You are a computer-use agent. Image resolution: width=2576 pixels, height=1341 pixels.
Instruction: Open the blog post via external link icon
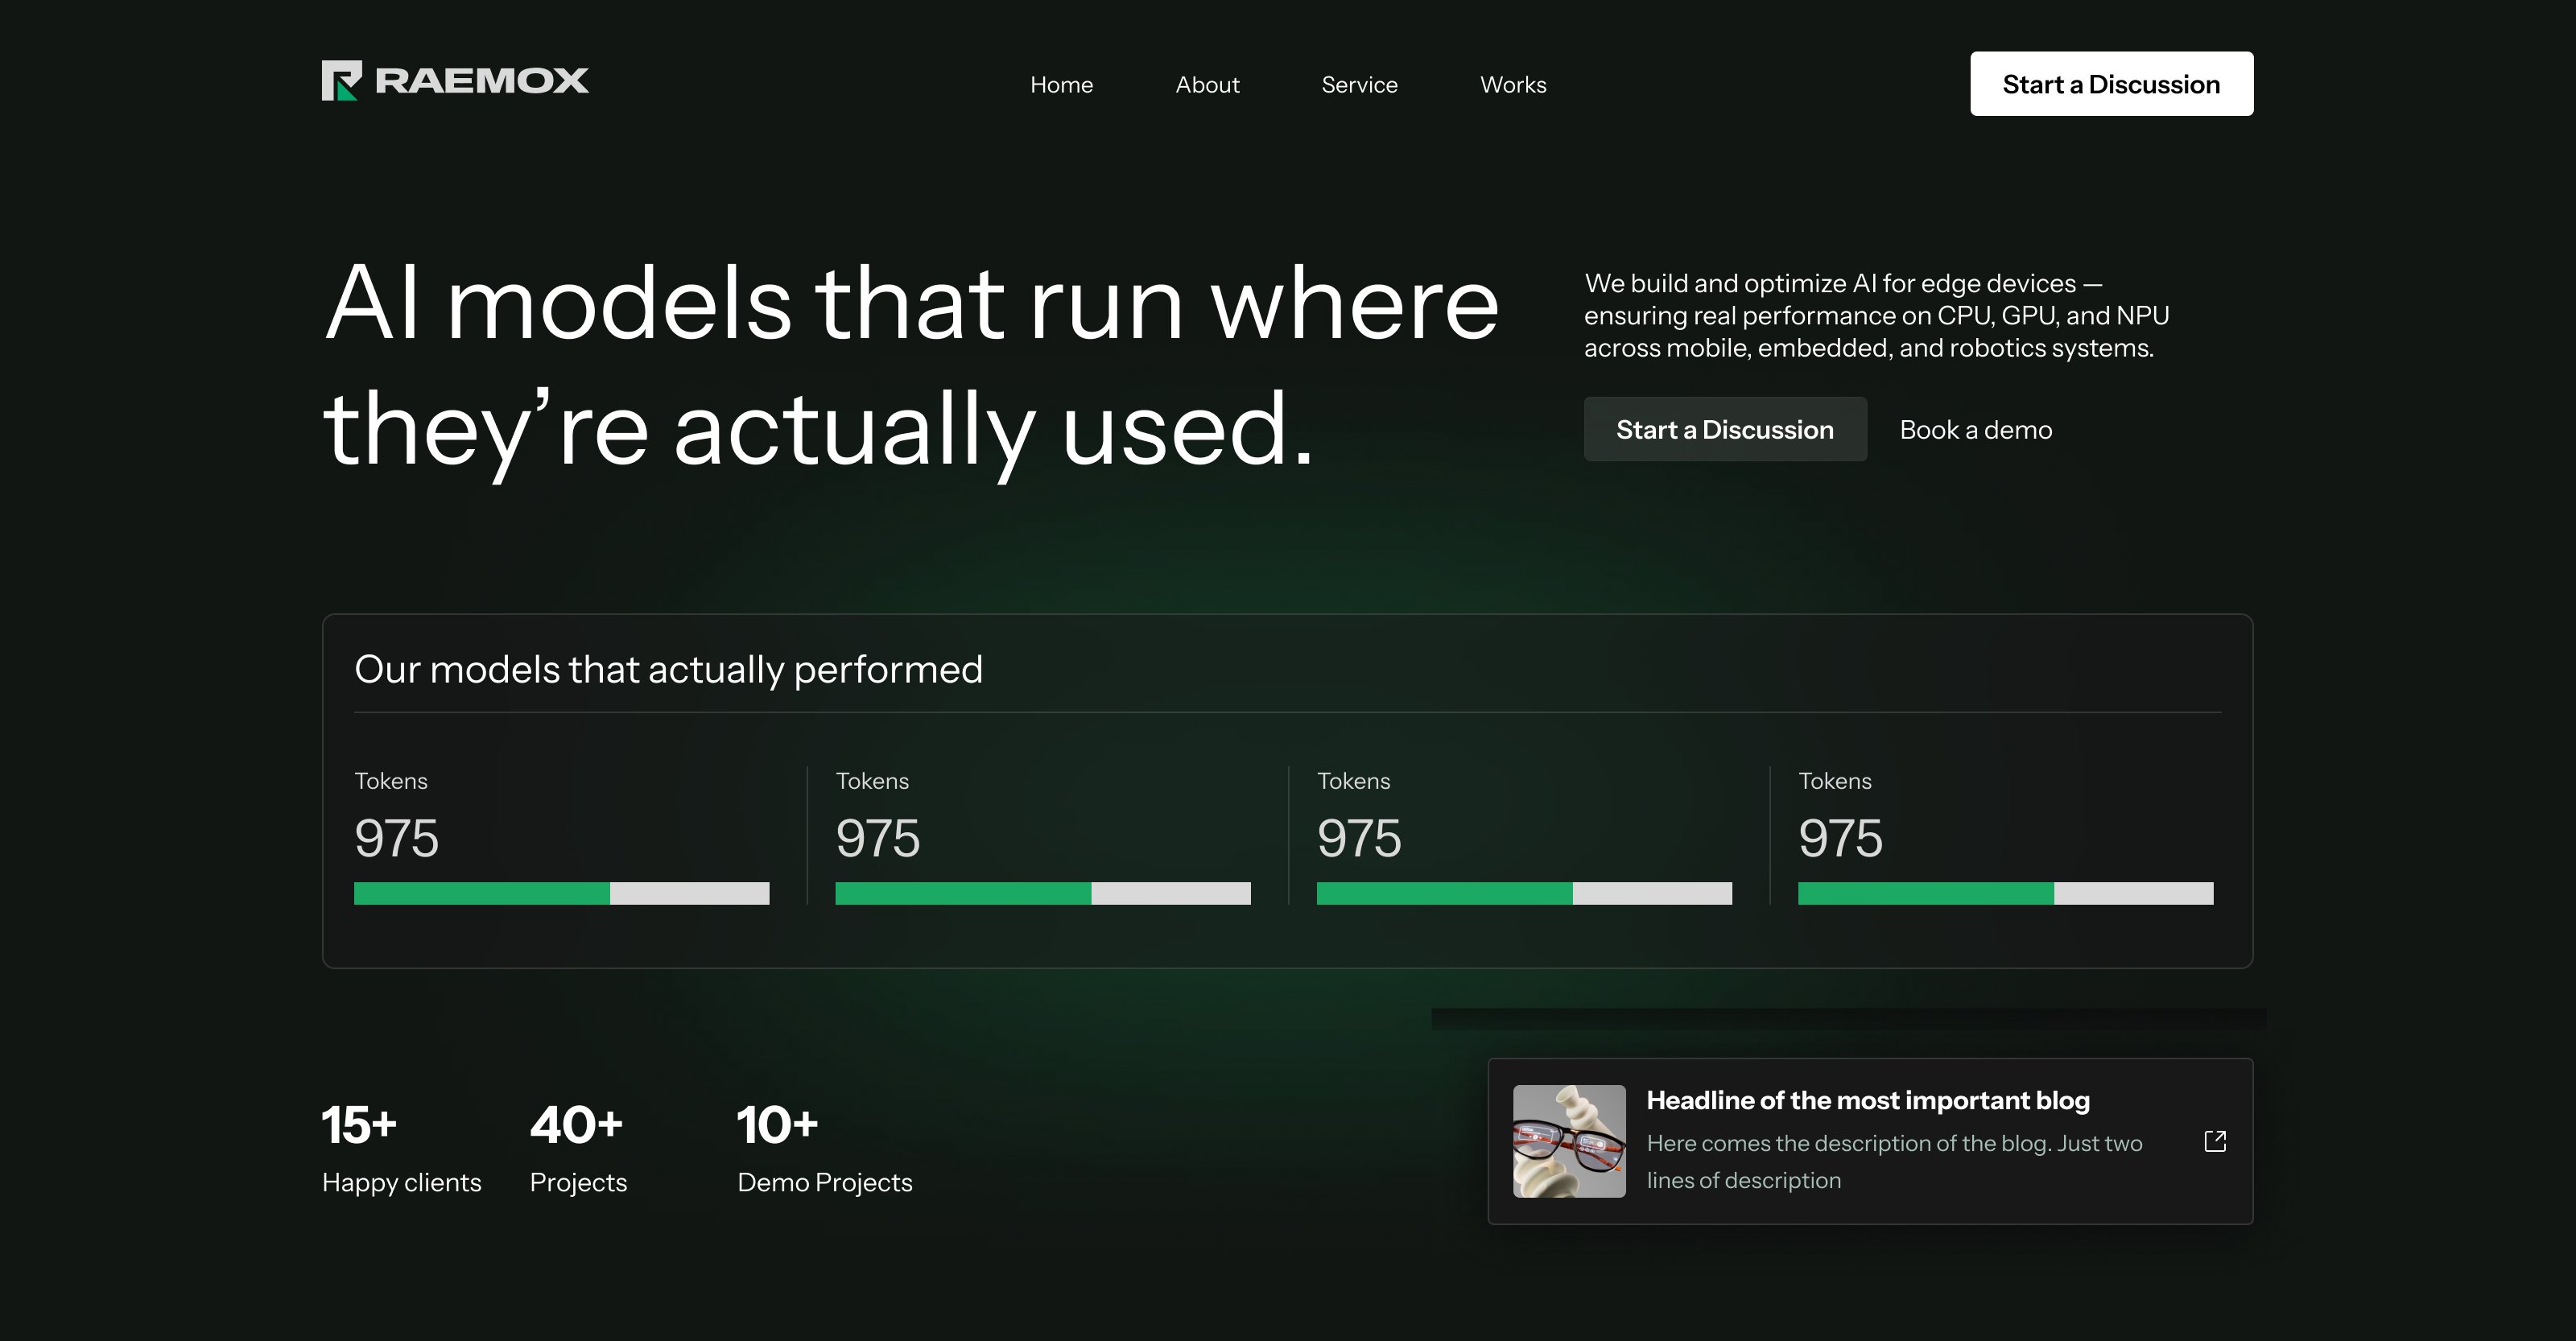[x=2216, y=1141]
